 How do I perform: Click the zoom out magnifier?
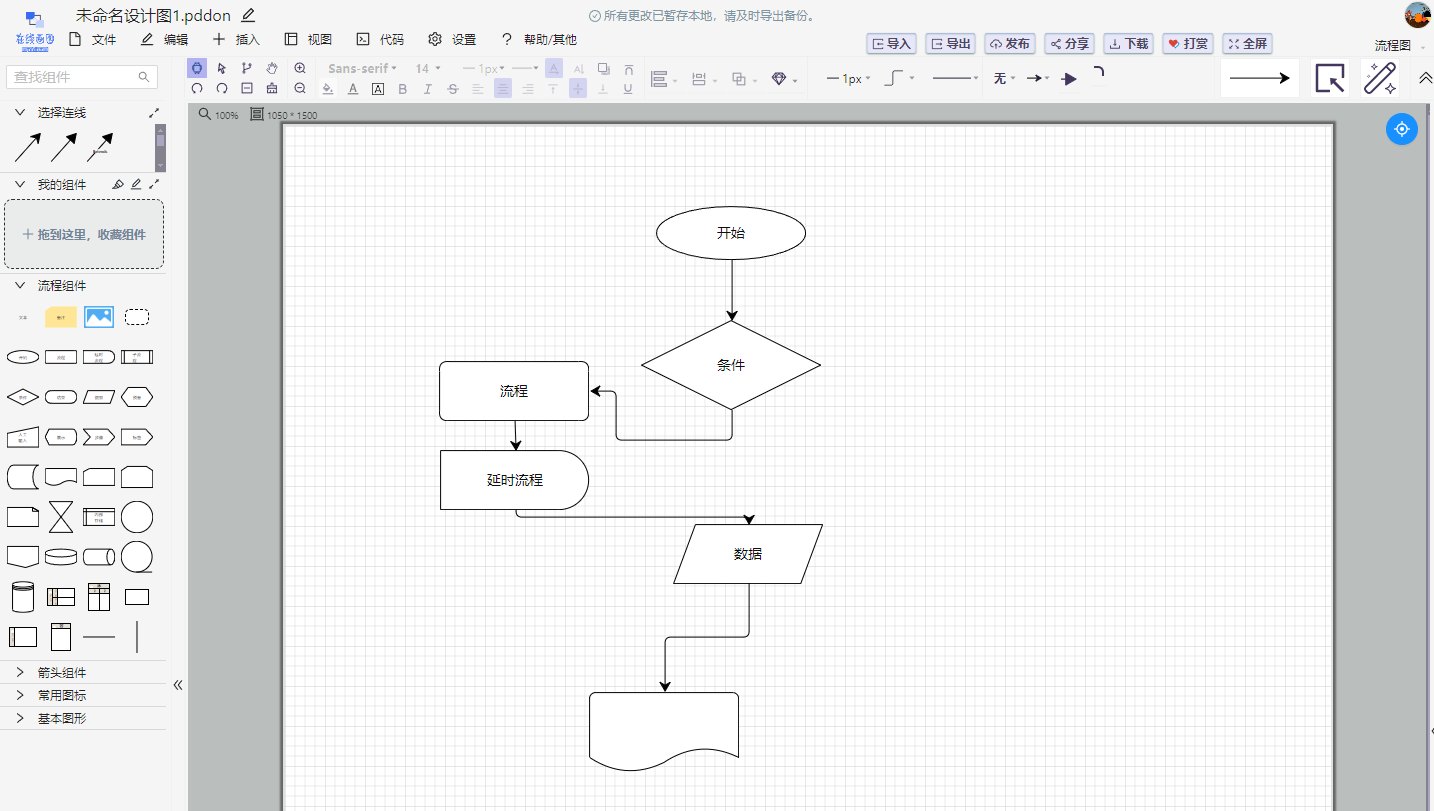(x=300, y=88)
